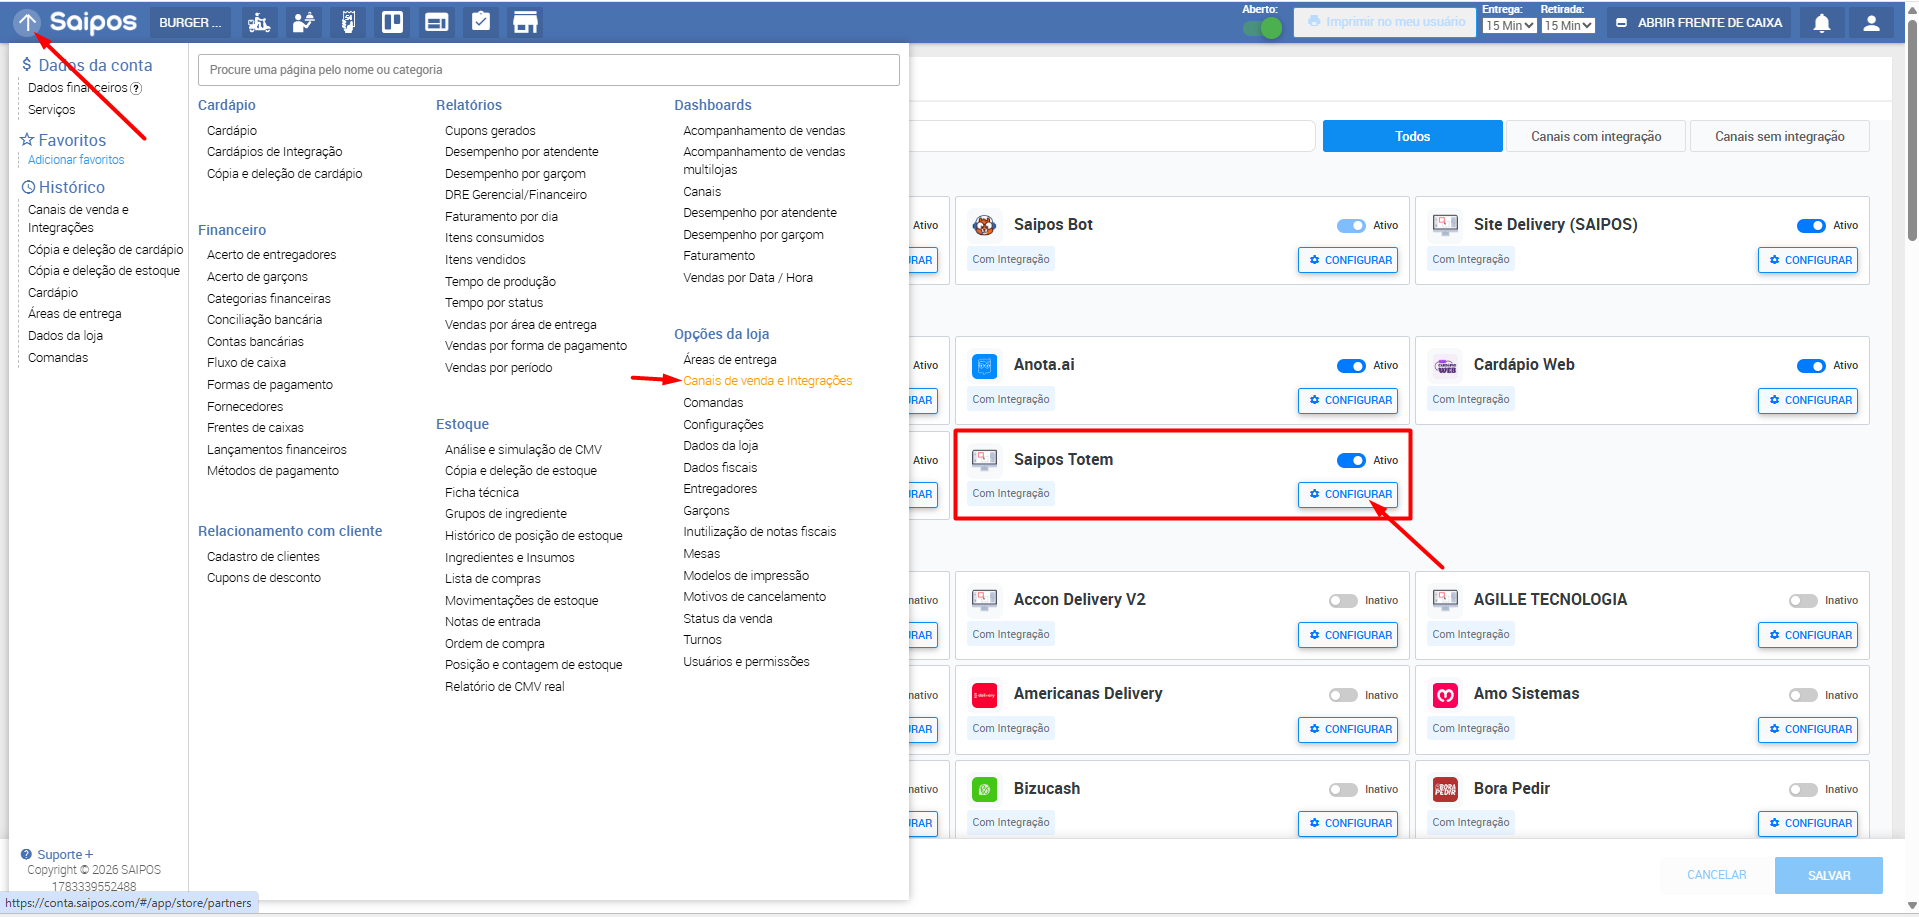Disable the Anota.ai channel switch
The image size is (1919, 917).
[x=1351, y=366]
